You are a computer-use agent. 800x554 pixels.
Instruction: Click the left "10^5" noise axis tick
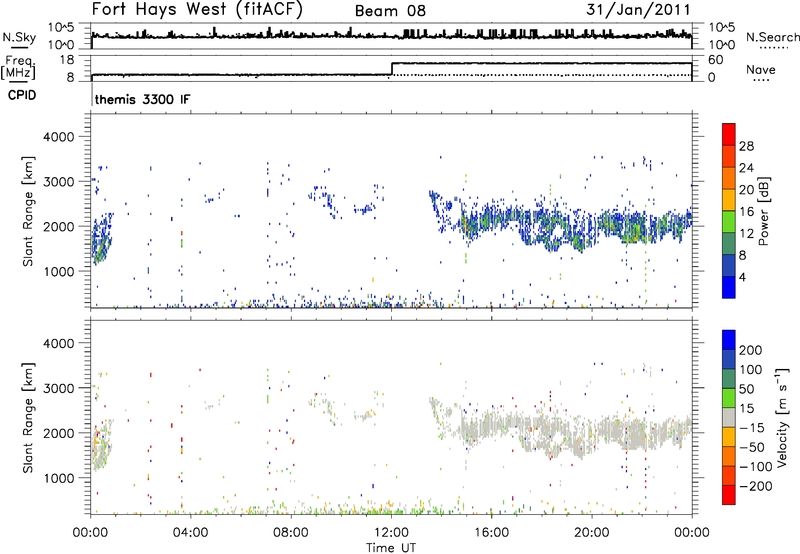tap(61, 28)
